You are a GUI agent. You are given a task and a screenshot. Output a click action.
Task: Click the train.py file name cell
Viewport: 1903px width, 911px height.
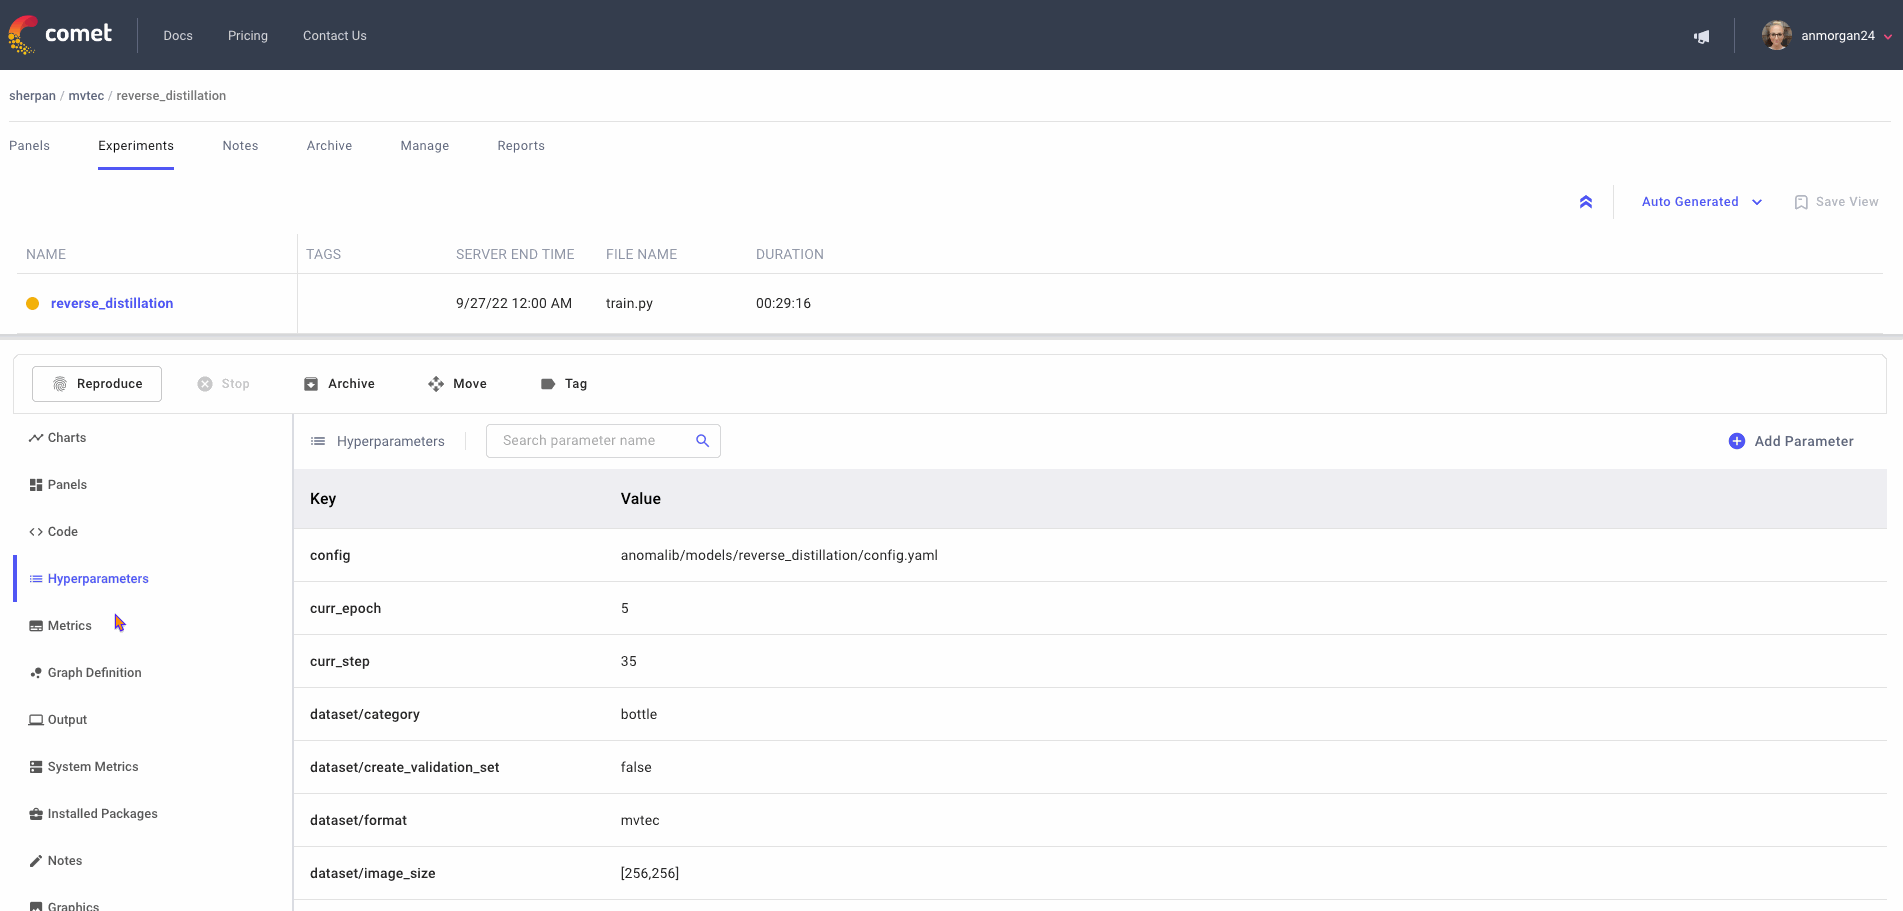pos(629,303)
